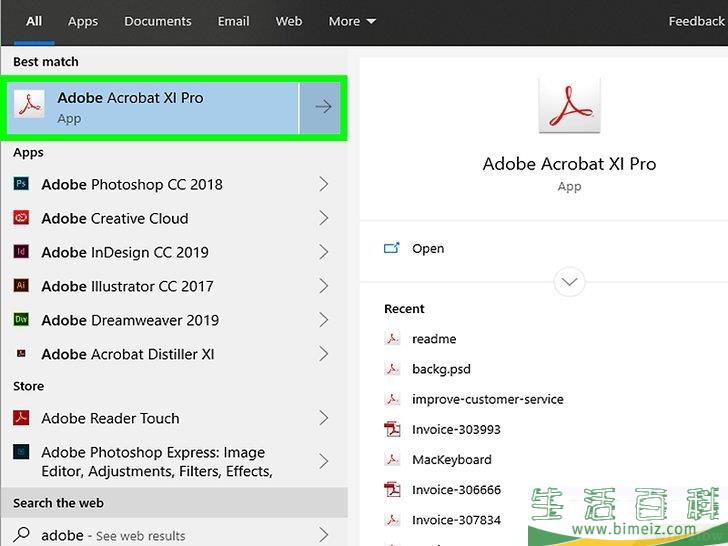The height and width of the screenshot is (546, 728).
Task: Switch to the All tab
Action: (x=34, y=21)
